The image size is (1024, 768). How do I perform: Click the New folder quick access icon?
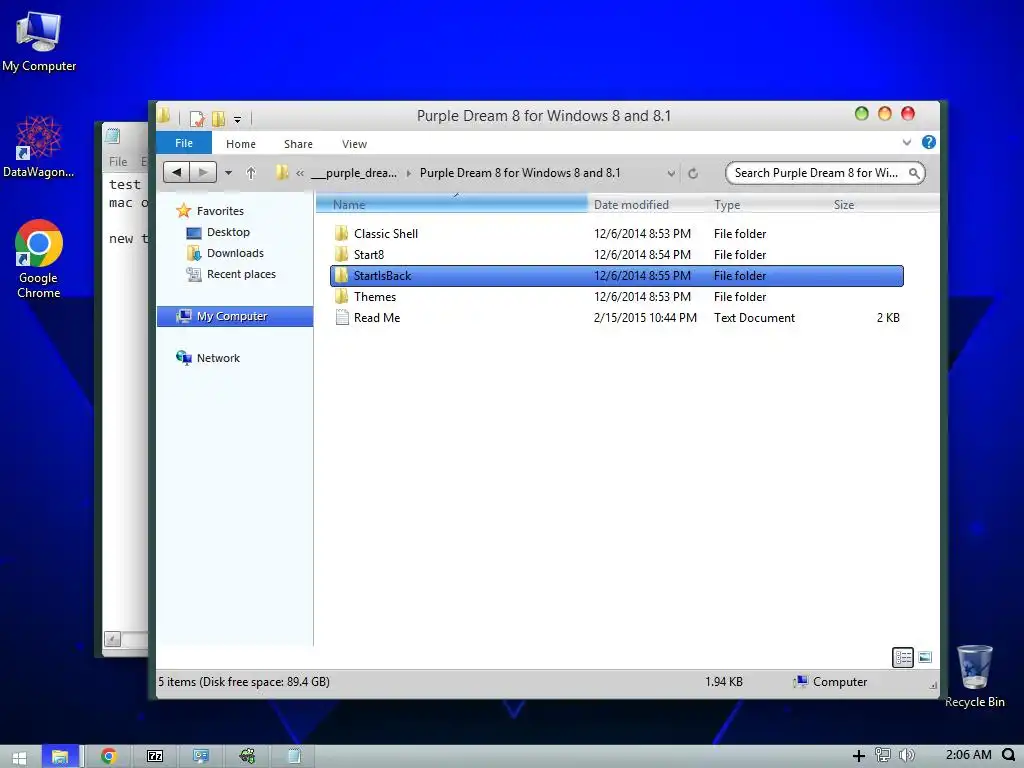click(218, 119)
